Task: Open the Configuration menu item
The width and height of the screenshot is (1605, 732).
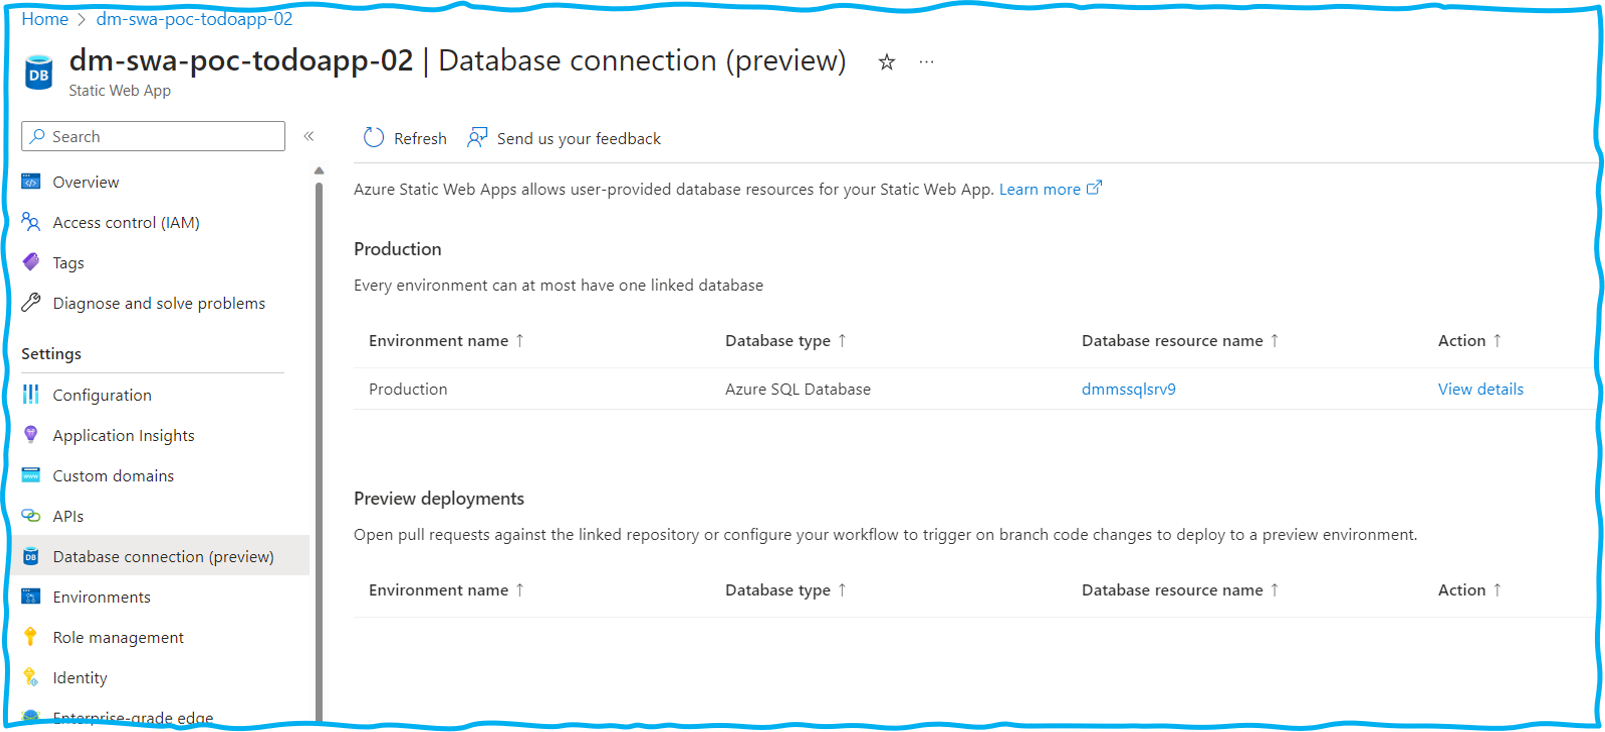Action: [x=102, y=395]
